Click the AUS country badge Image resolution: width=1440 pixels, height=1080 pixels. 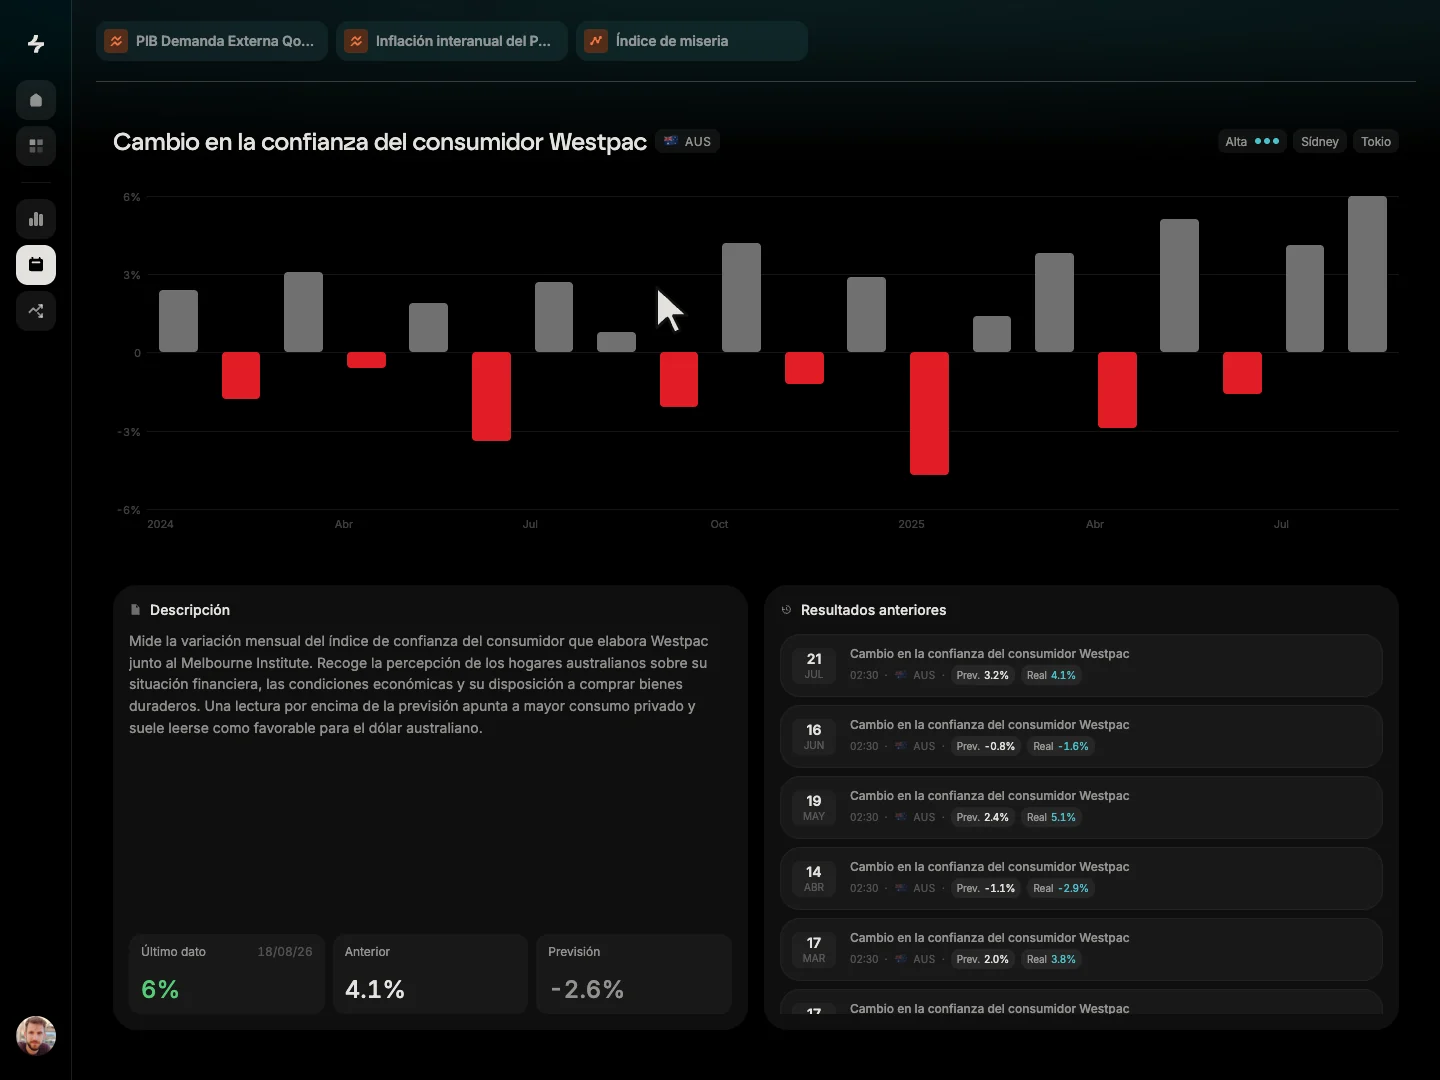pos(688,141)
